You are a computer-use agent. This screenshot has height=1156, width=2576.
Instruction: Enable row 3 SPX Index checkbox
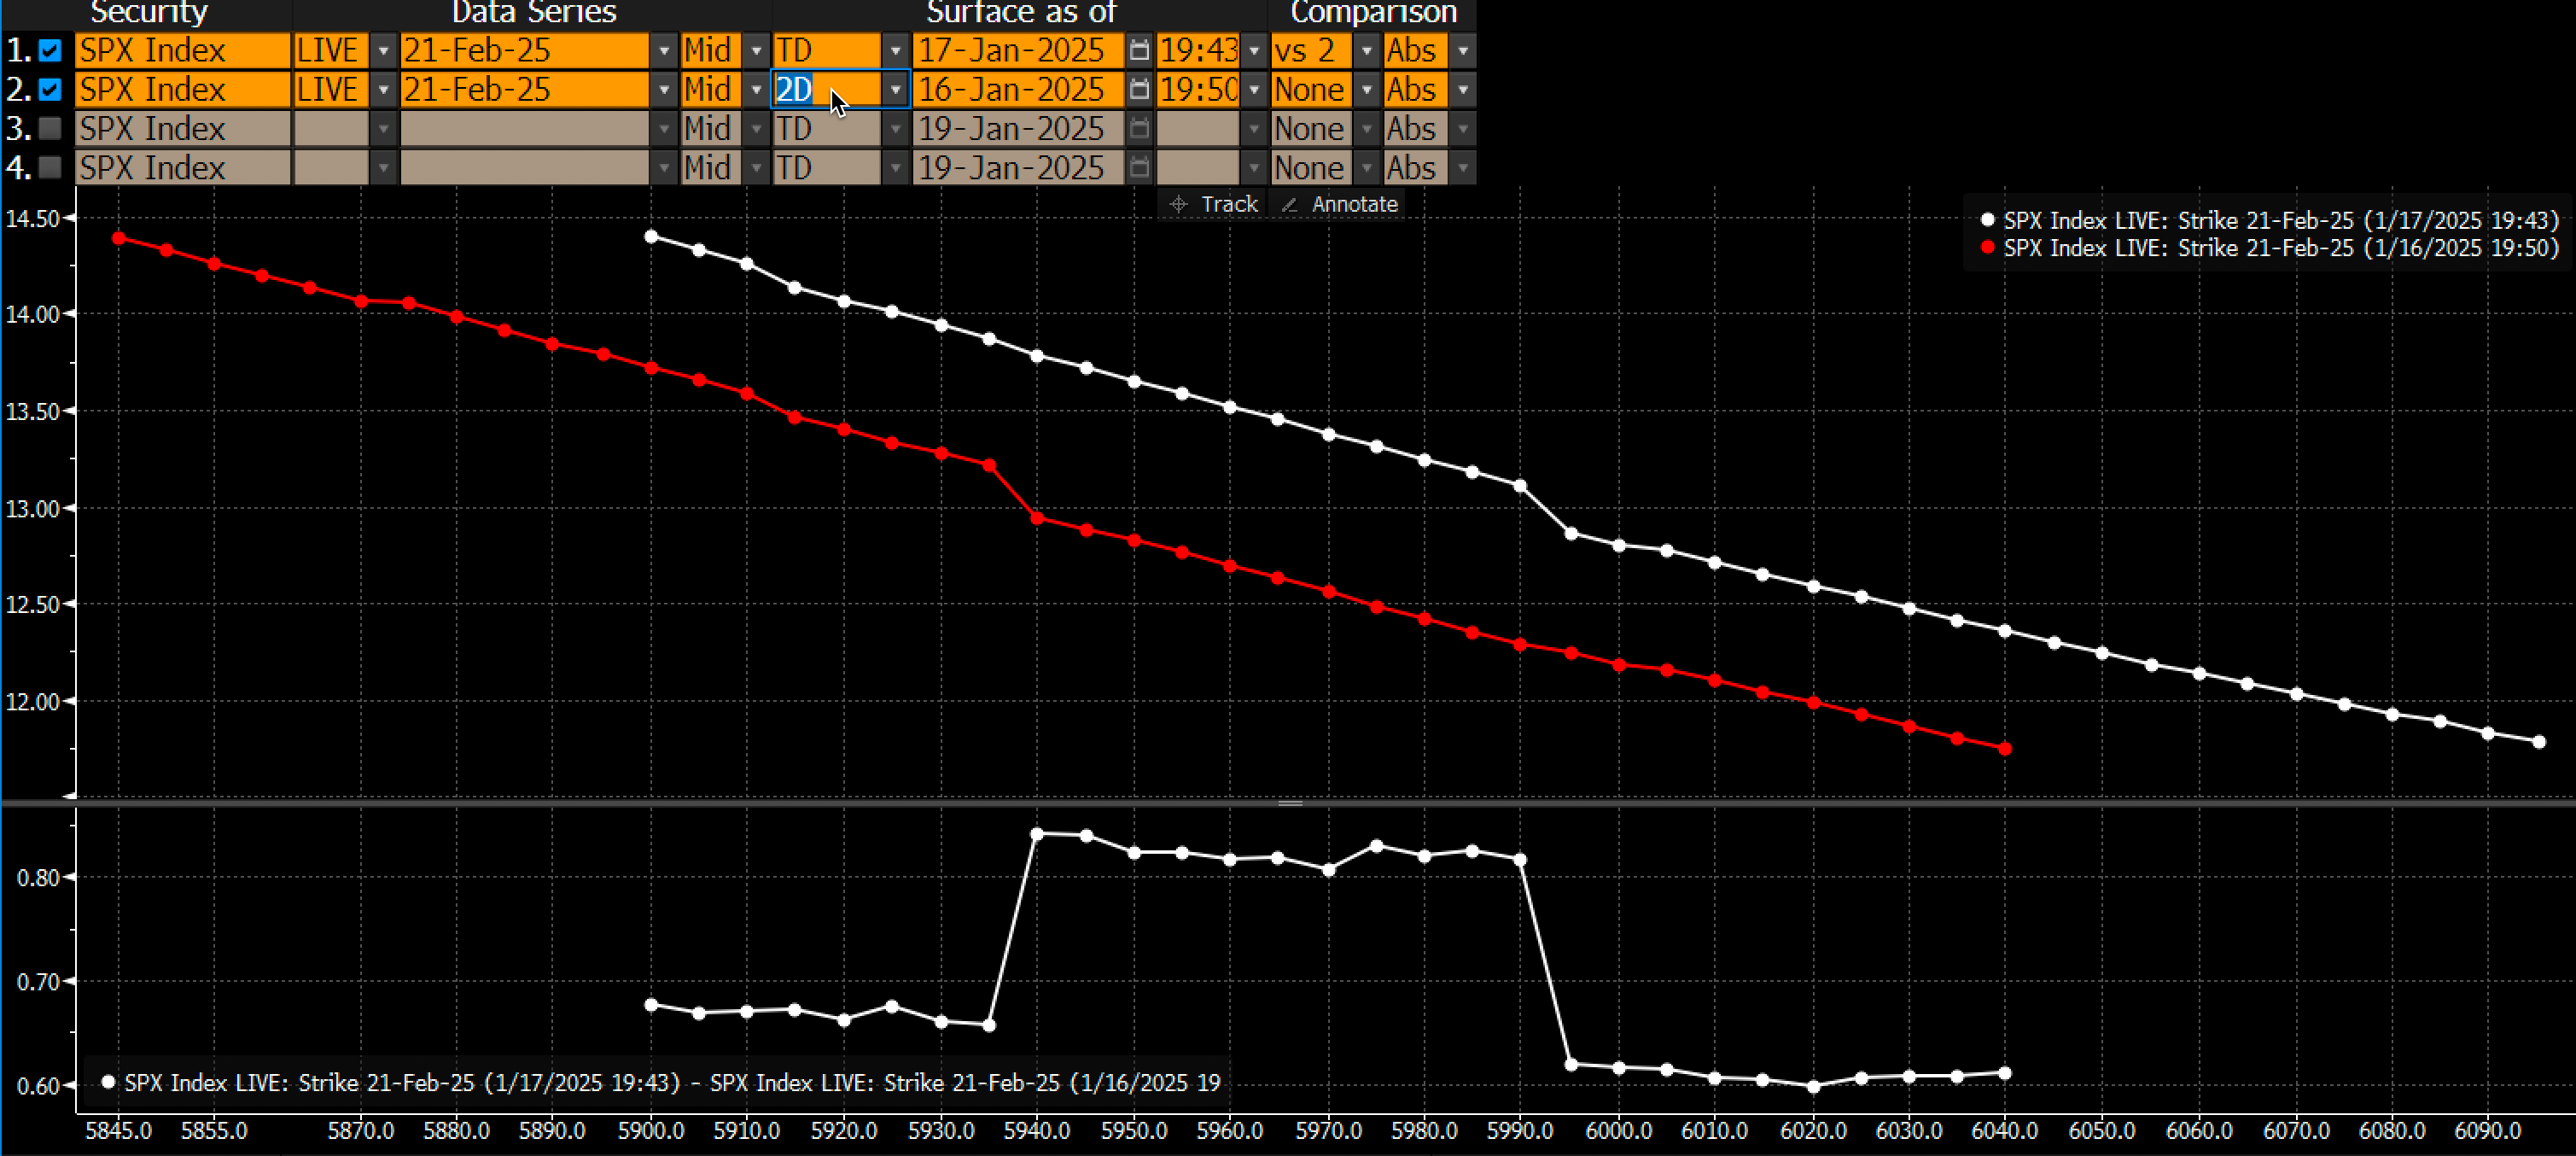50,129
